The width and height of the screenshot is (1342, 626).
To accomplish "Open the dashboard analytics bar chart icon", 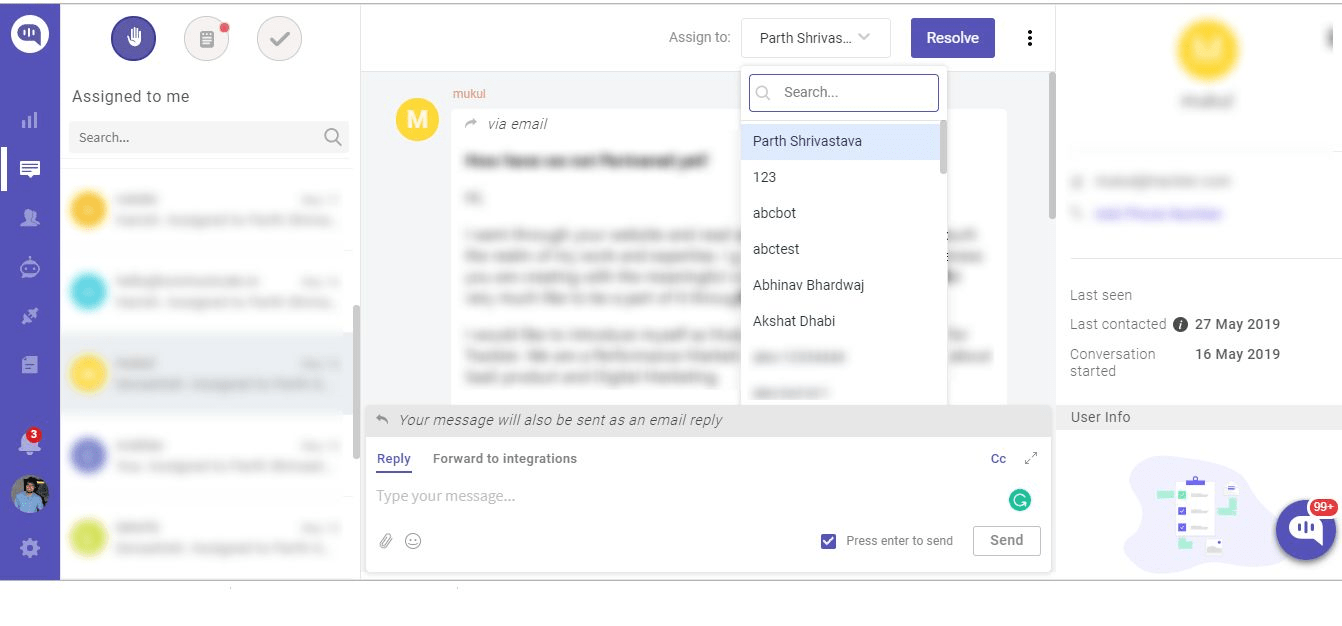I will [29, 120].
